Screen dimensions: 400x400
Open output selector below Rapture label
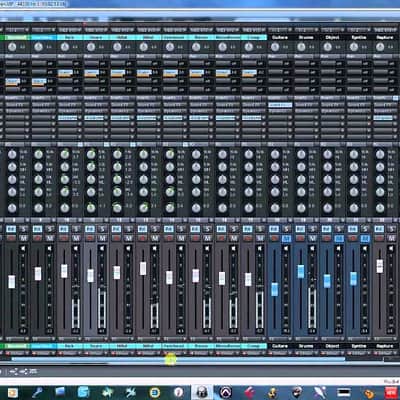pos(385,353)
